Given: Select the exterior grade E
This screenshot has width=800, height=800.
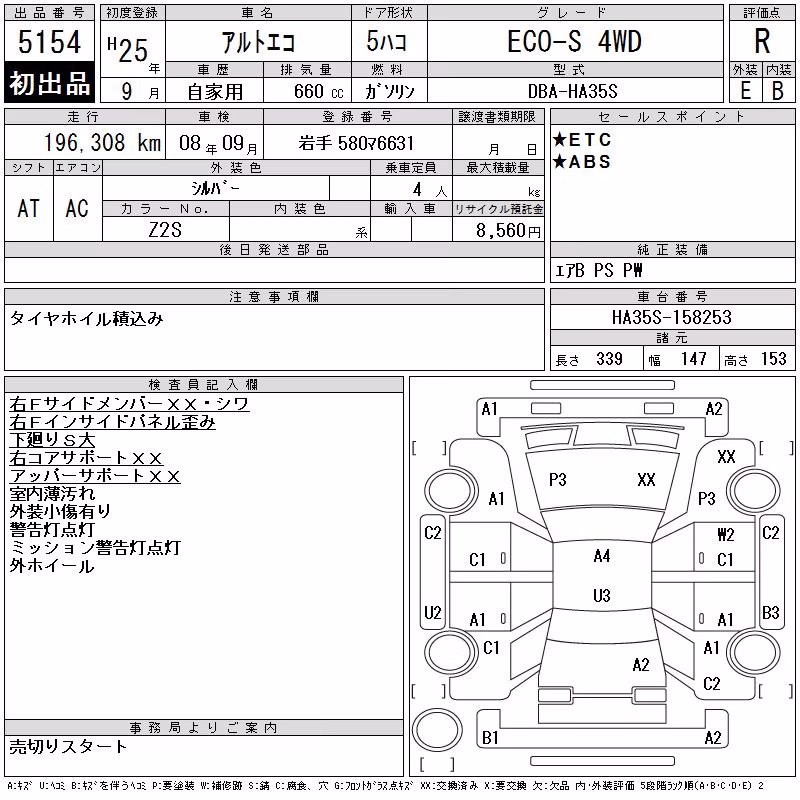Looking at the screenshot, I should pos(745,91).
